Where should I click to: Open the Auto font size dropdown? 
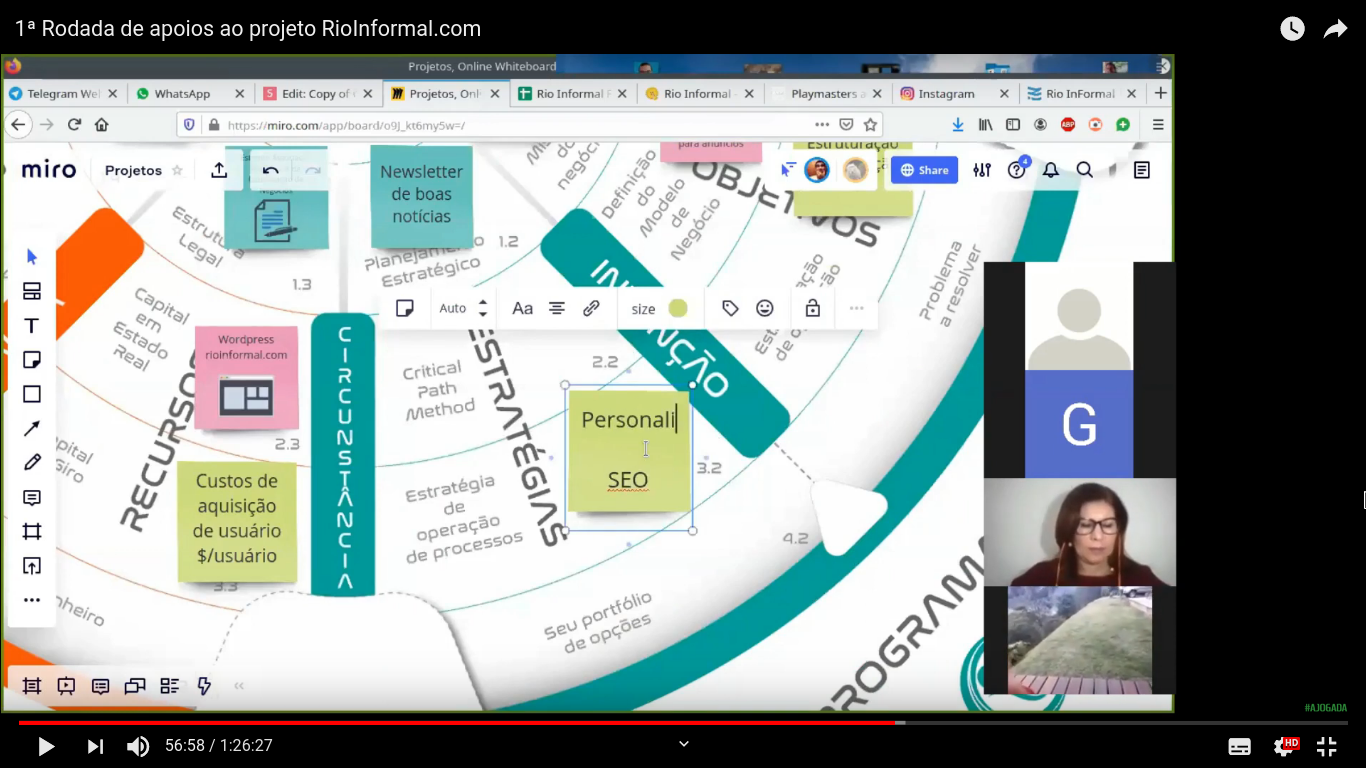coord(453,308)
